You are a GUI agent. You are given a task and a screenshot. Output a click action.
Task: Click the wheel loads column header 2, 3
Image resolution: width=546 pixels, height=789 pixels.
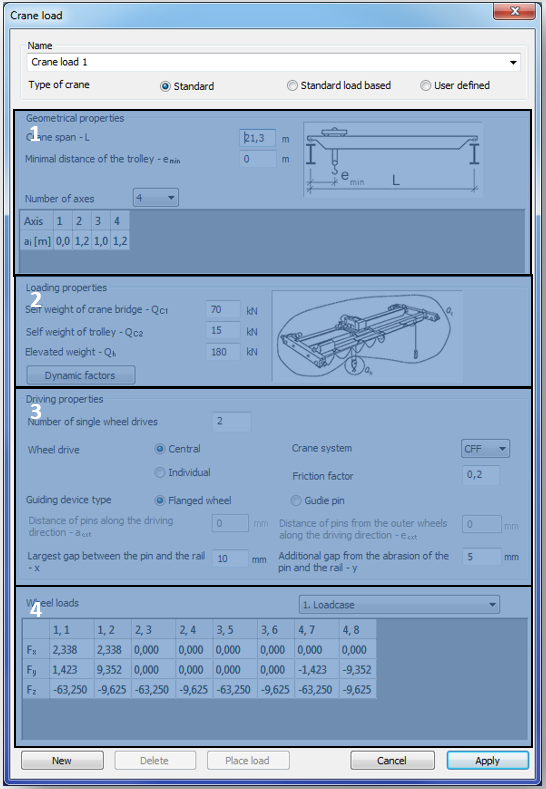tap(153, 629)
